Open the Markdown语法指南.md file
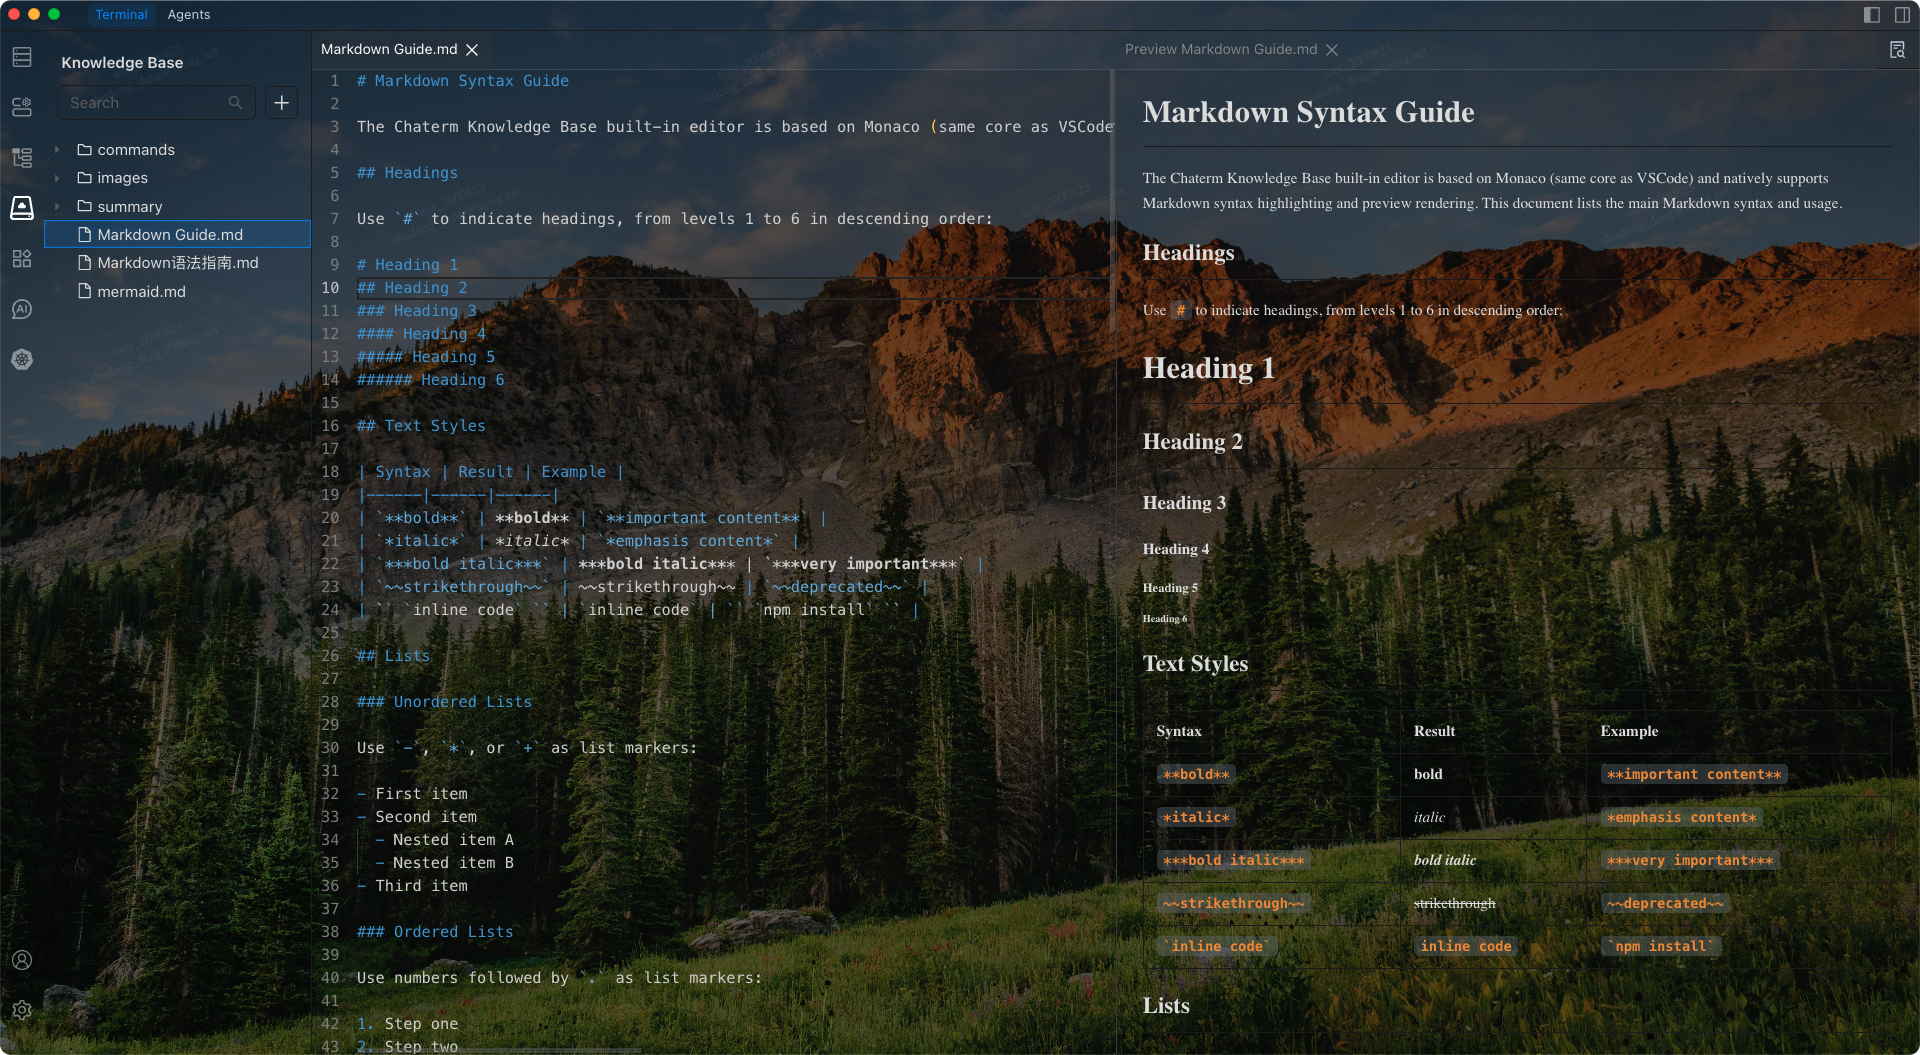Screen dimensions: 1920x1055 (x=178, y=262)
